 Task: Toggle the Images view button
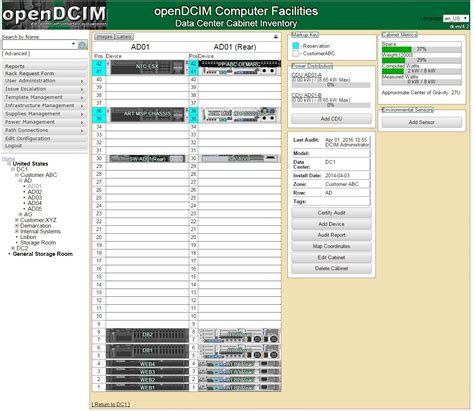pos(104,37)
